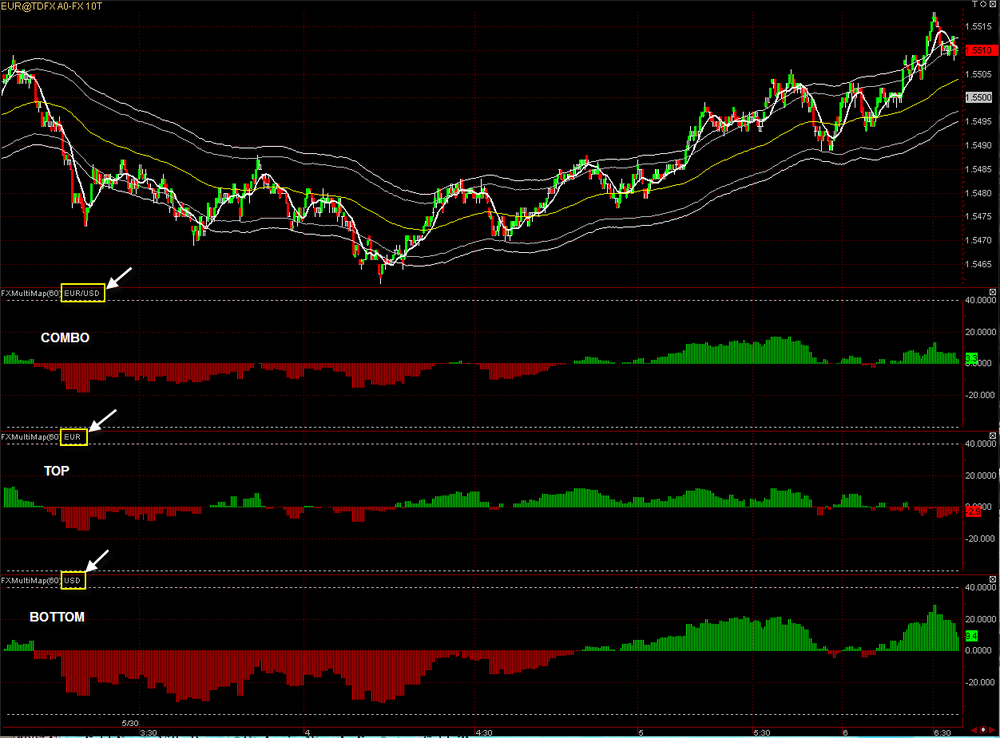Select the EUR@TDFX A0-FX 10T chart title
The height and width of the screenshot is (738, 1000).
(x=52, y=6)
